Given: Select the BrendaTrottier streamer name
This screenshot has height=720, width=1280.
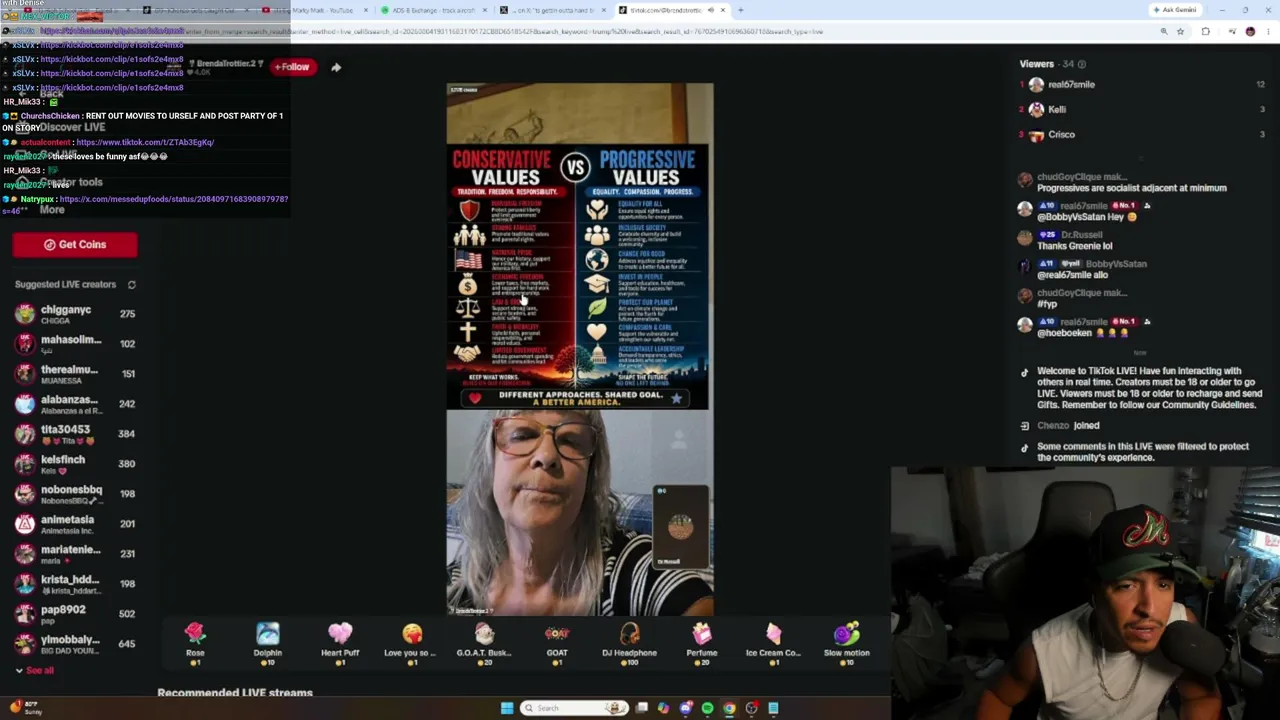Looking at the screenshot, I should 228,64.
